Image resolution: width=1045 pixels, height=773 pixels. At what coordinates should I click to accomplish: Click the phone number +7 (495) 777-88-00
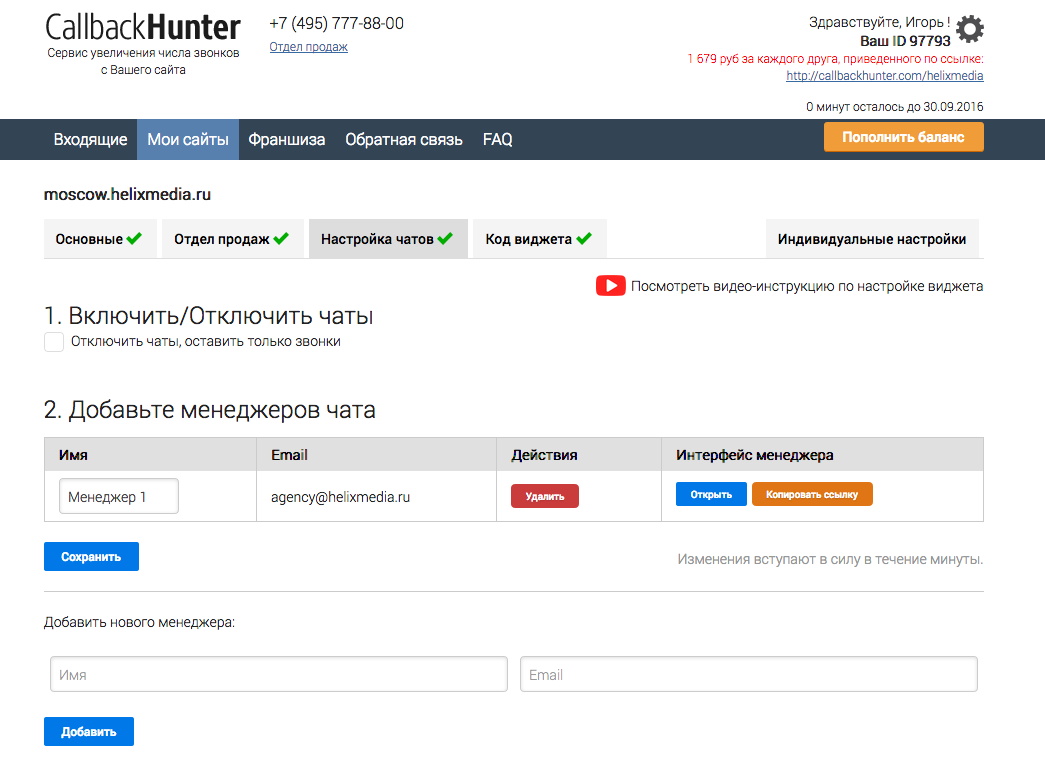pyautogui.click(x=337, y=23)
